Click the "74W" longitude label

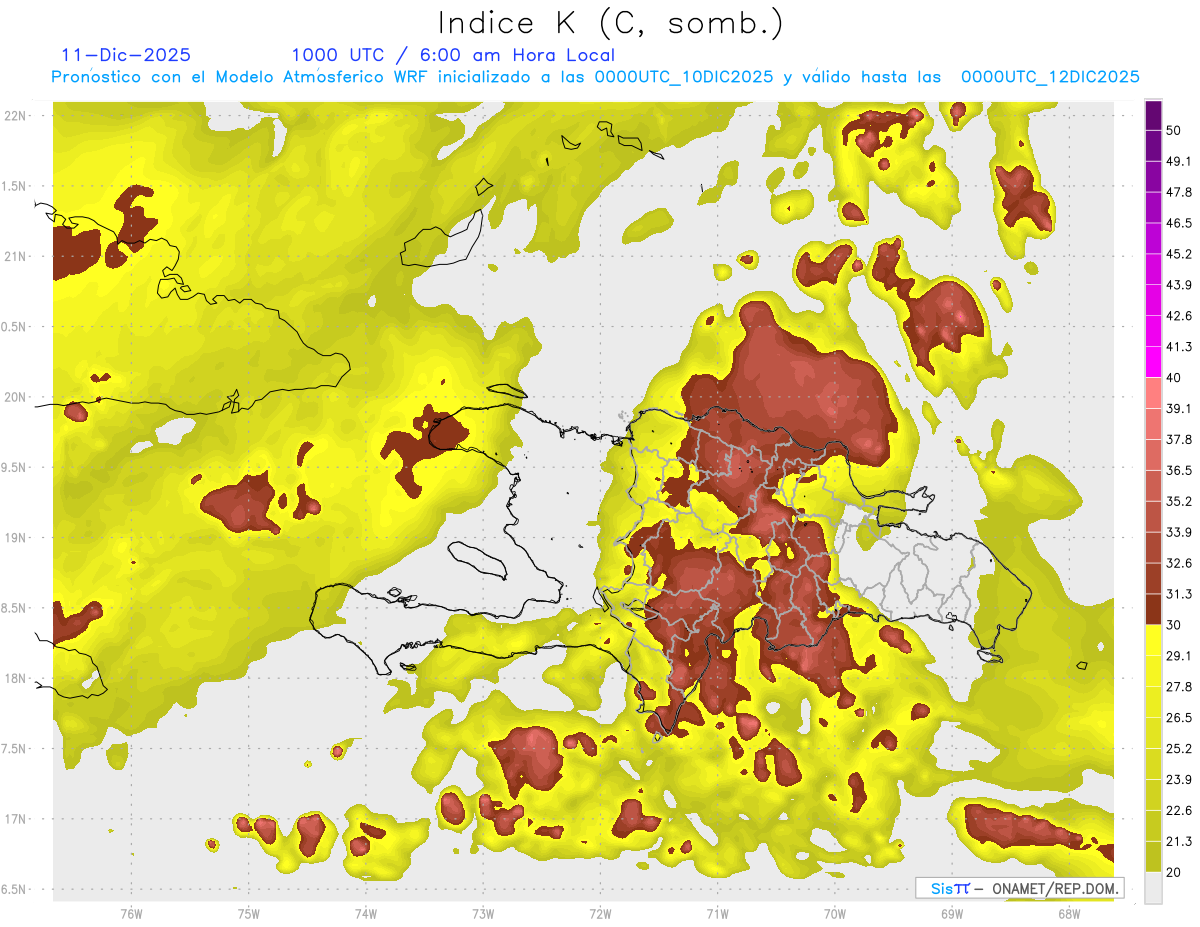point(366,914)
